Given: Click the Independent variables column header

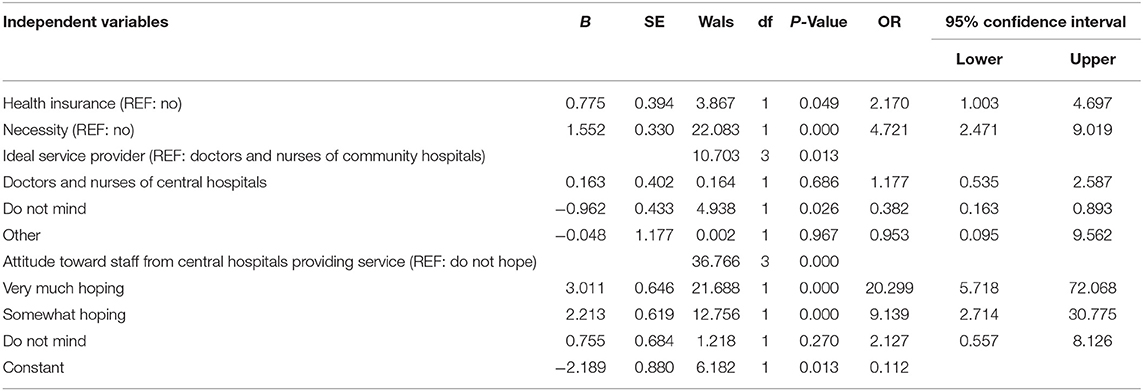Looking at the screenshot, I should (85, 22).
